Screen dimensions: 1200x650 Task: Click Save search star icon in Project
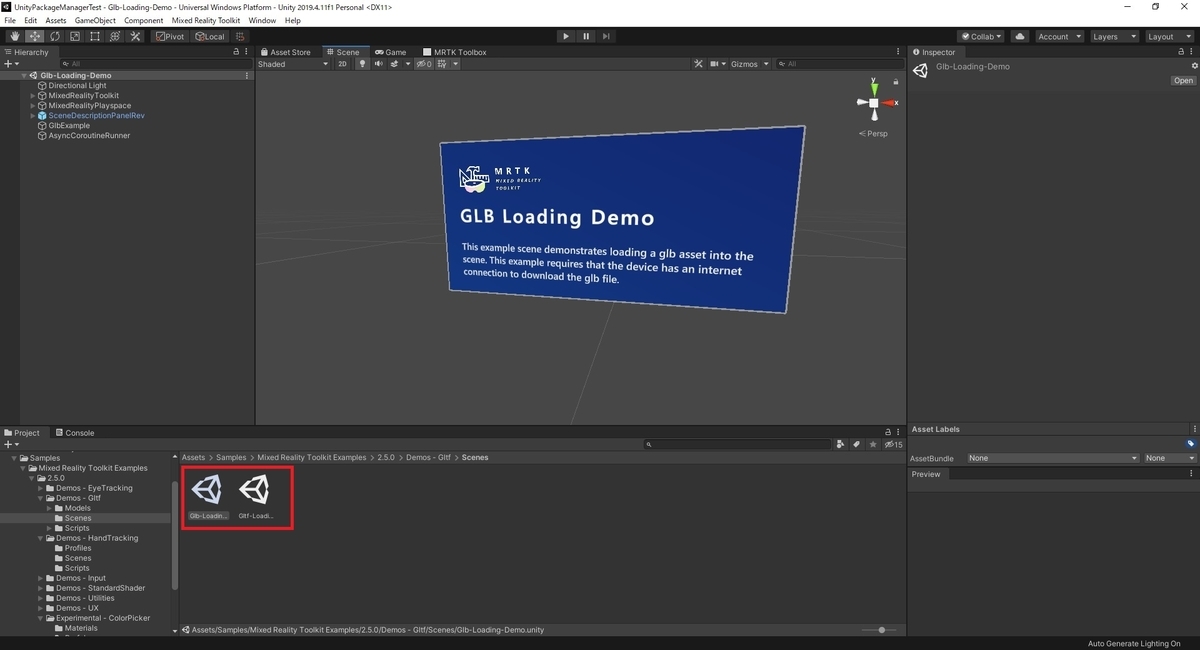point(873,444)
